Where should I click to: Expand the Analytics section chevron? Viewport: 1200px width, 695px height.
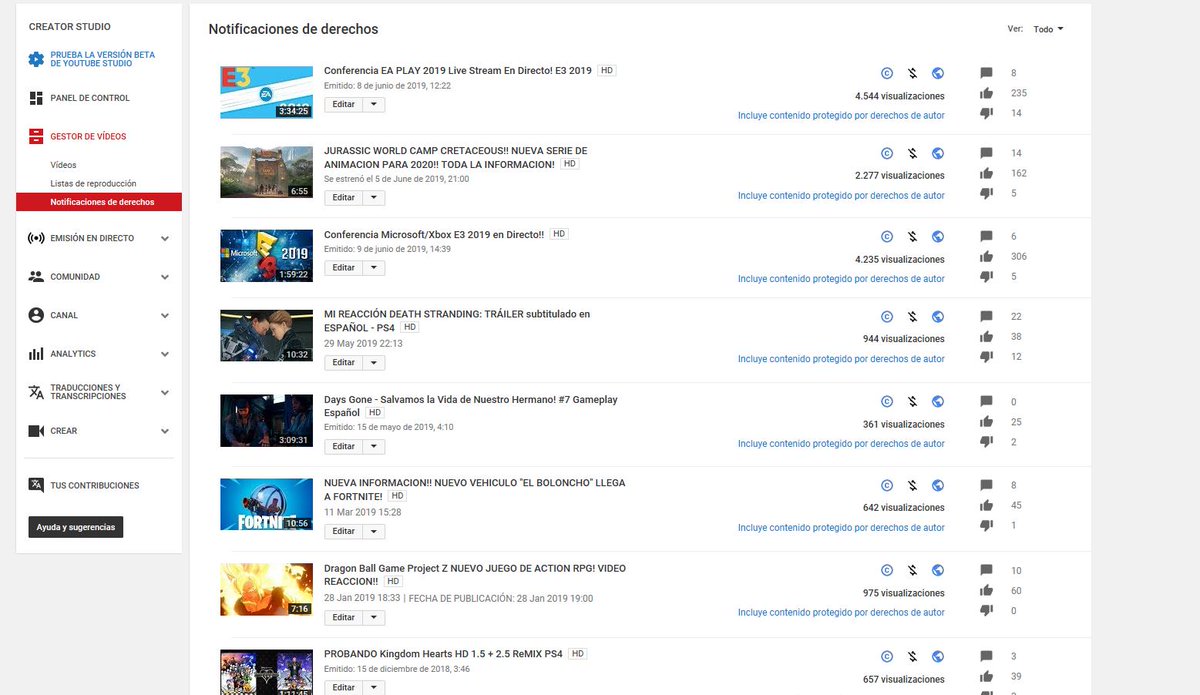[165, 354]
